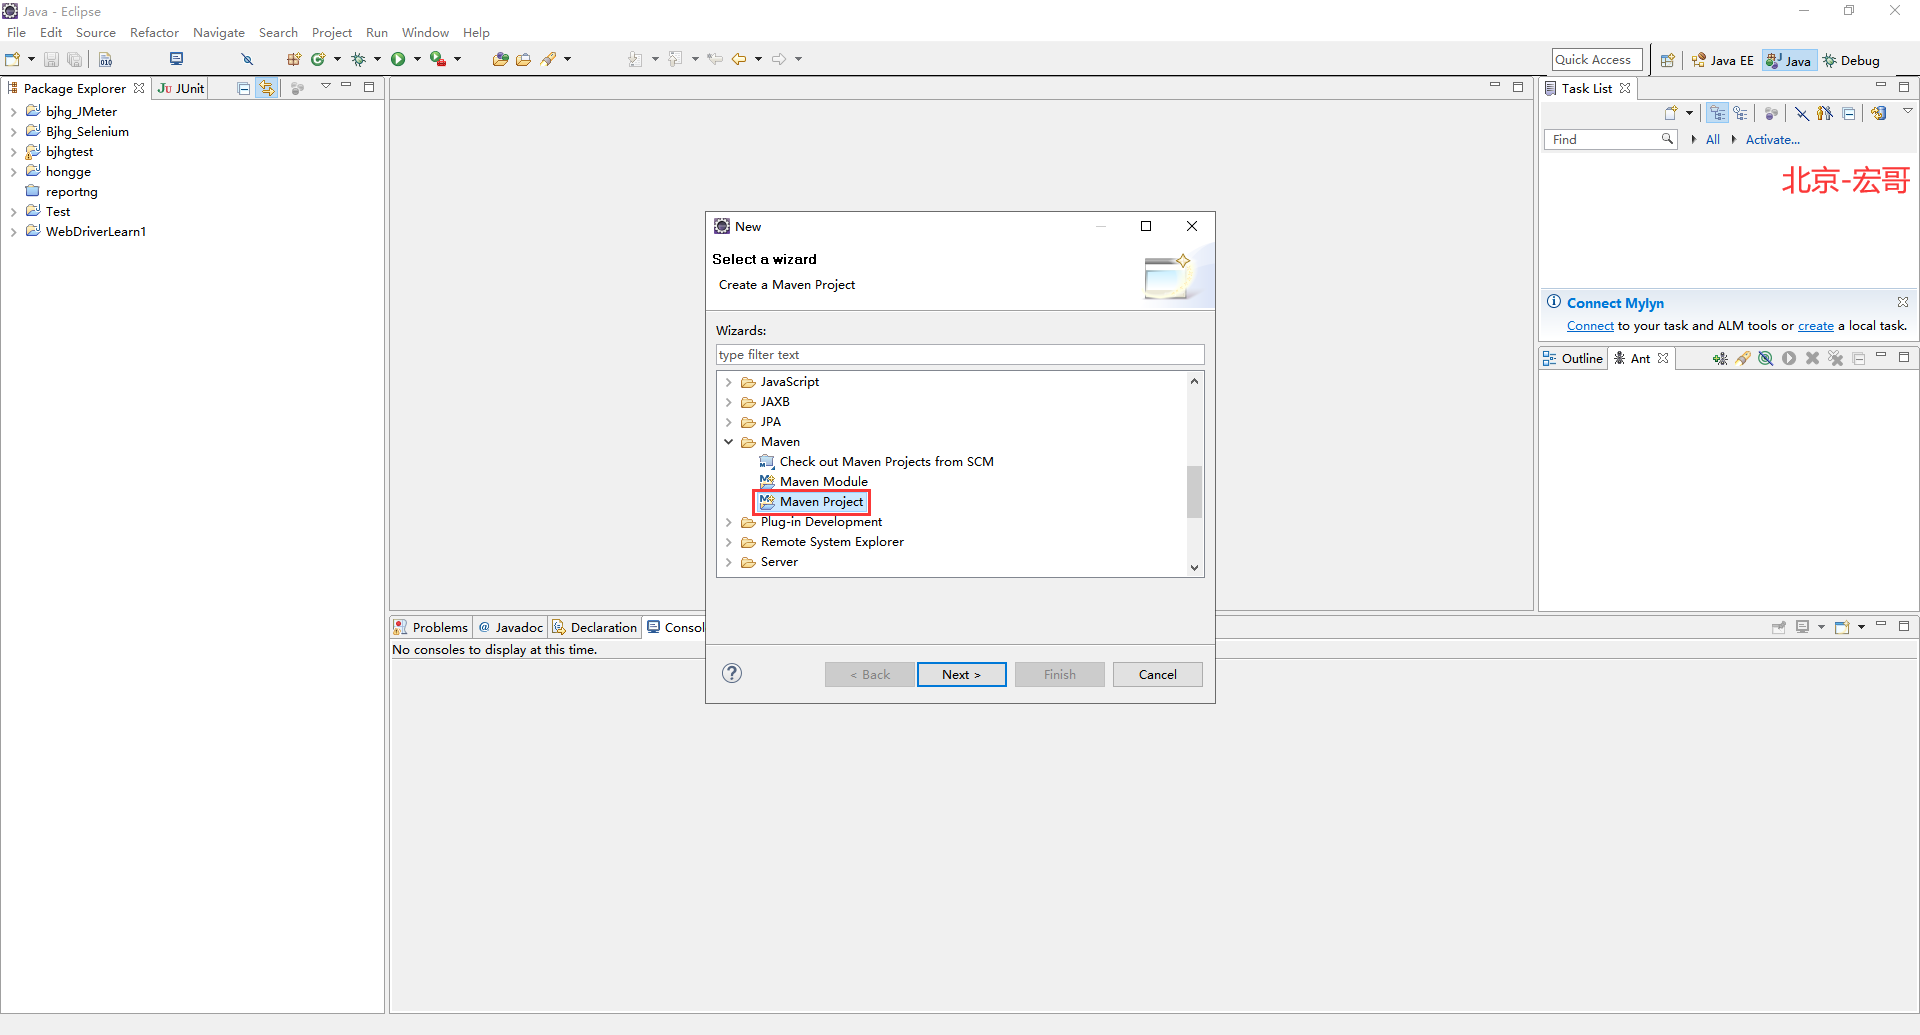Click the New Java Package icon
The width and height of the screenshot is (1920, 1035).
[x=294, y=60]
